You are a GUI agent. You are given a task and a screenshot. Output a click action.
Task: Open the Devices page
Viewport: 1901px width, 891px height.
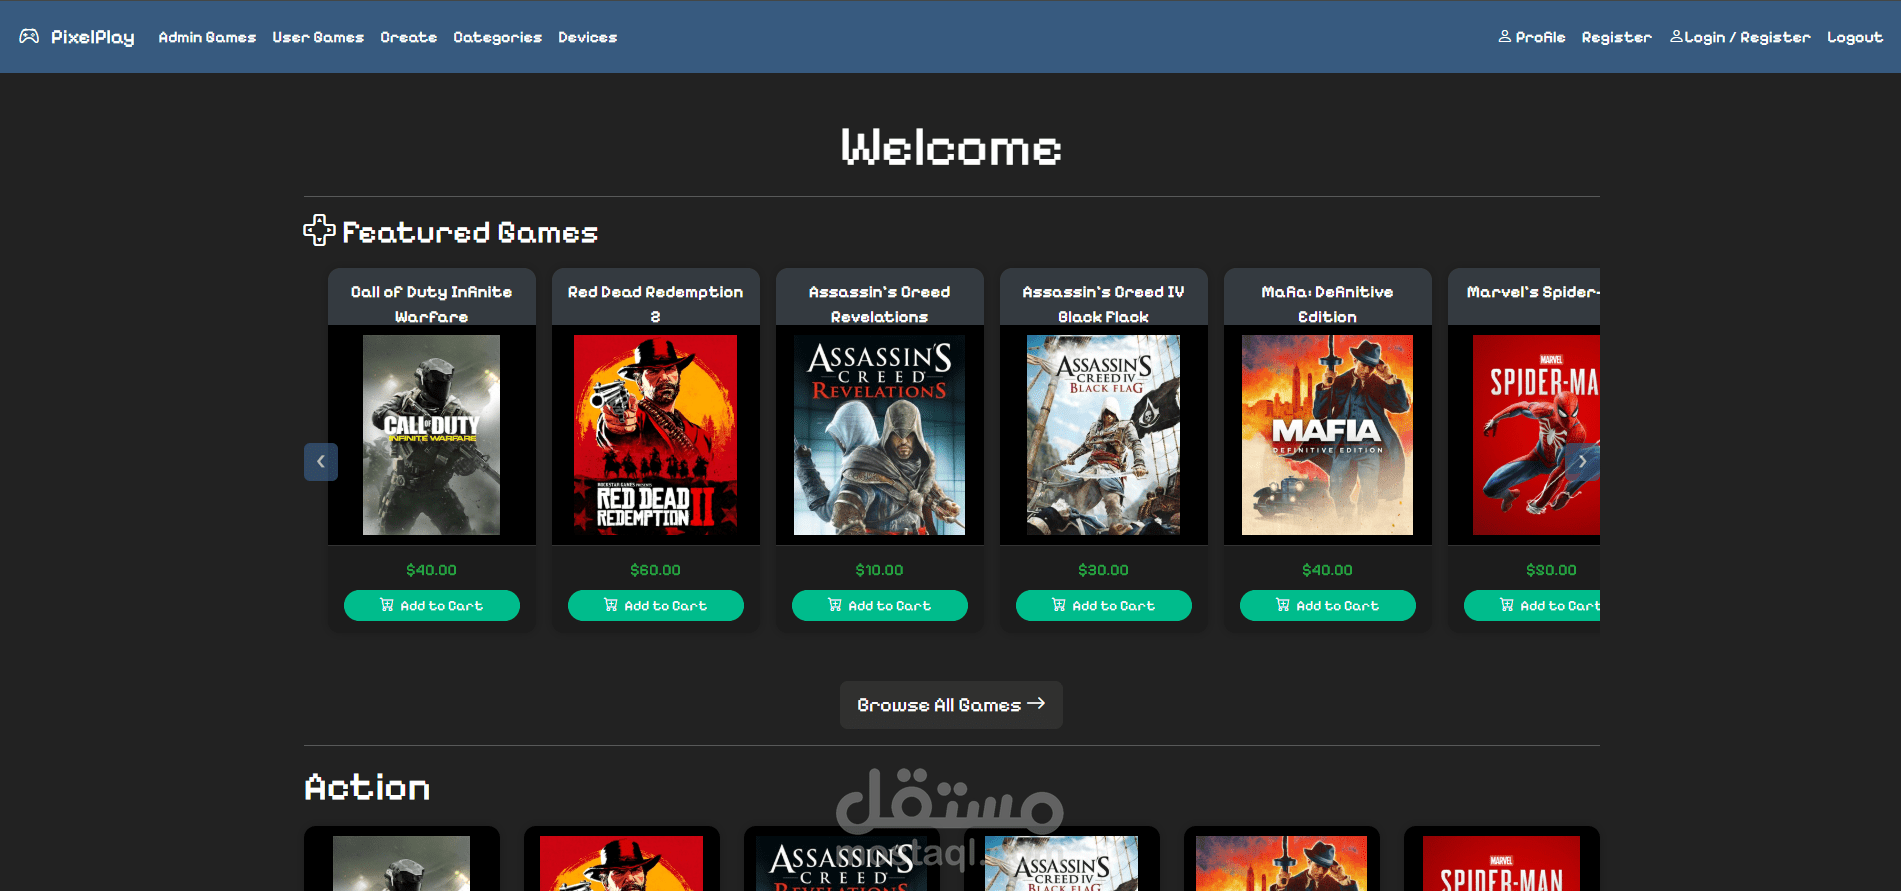tap(587, 37)
